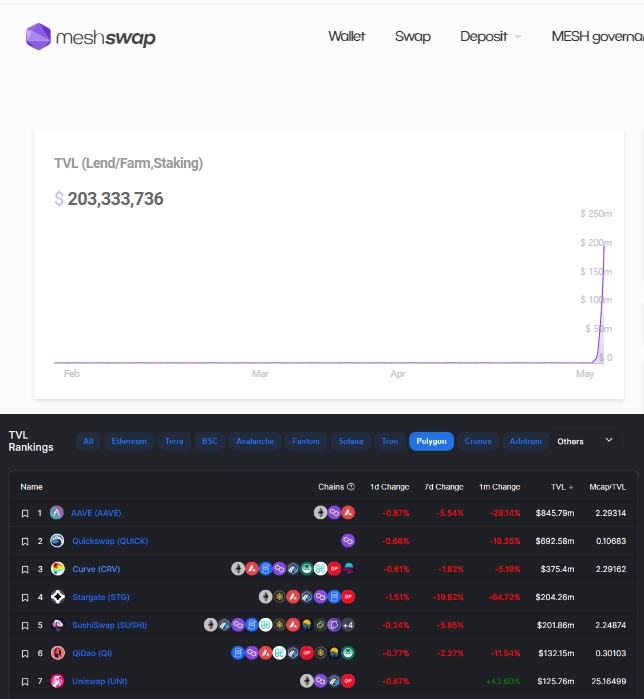Click the TVL chart spike near May

(x=602, y=300)
